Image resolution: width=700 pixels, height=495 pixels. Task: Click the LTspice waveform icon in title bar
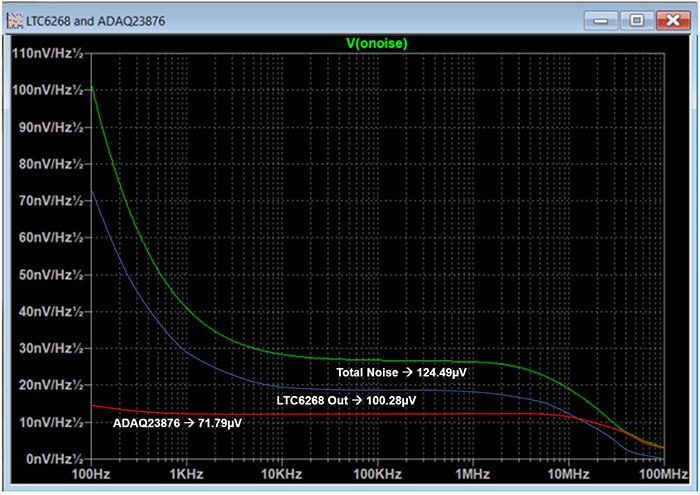click(x=13, y=19)
